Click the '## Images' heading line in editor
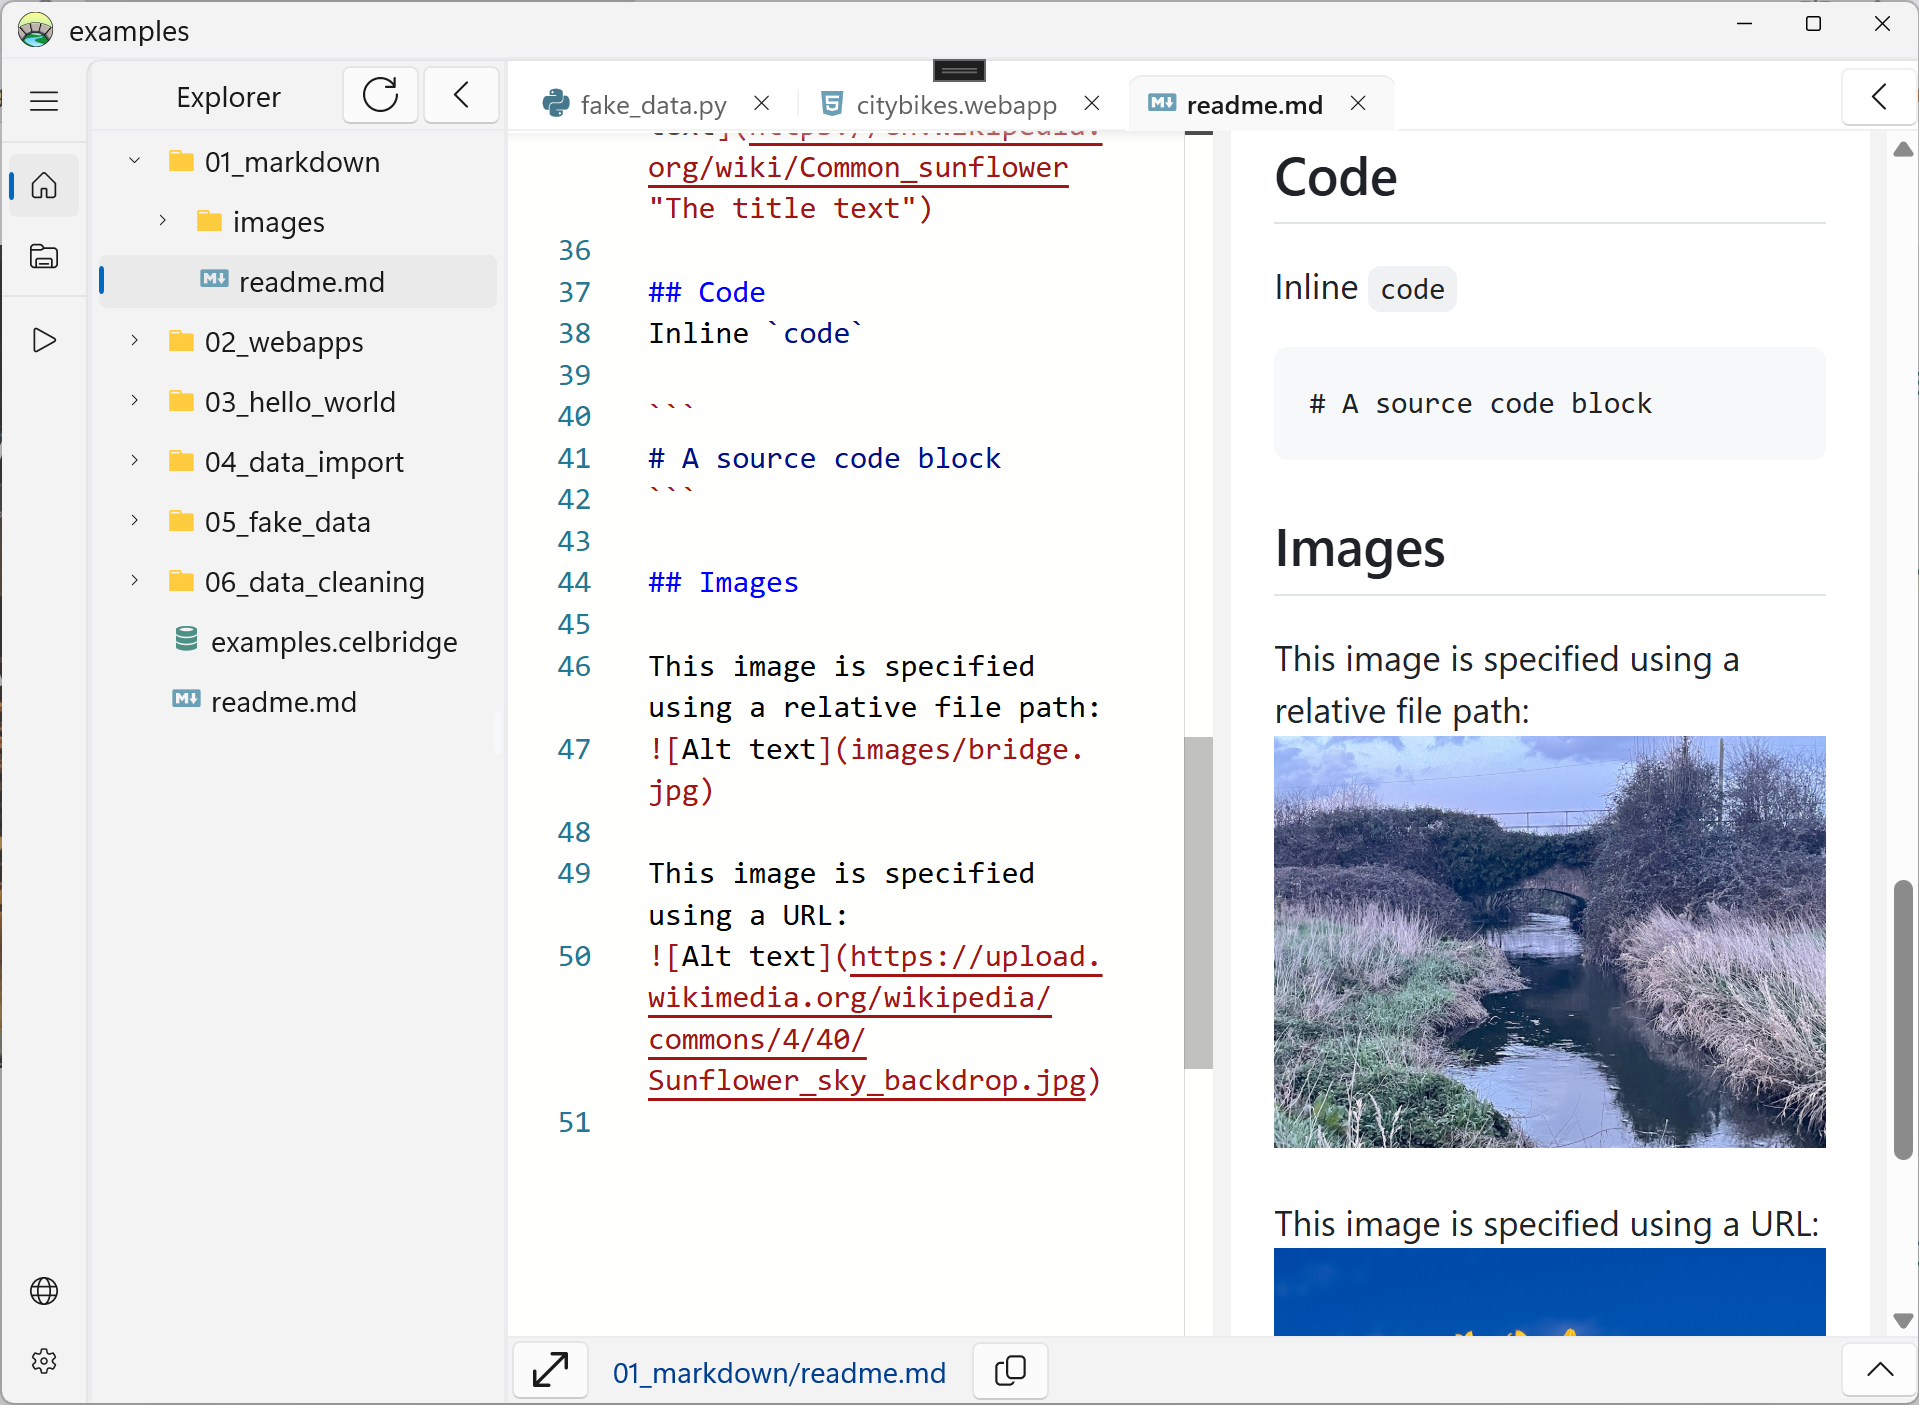1919x1405 pixels. point(723,582)
